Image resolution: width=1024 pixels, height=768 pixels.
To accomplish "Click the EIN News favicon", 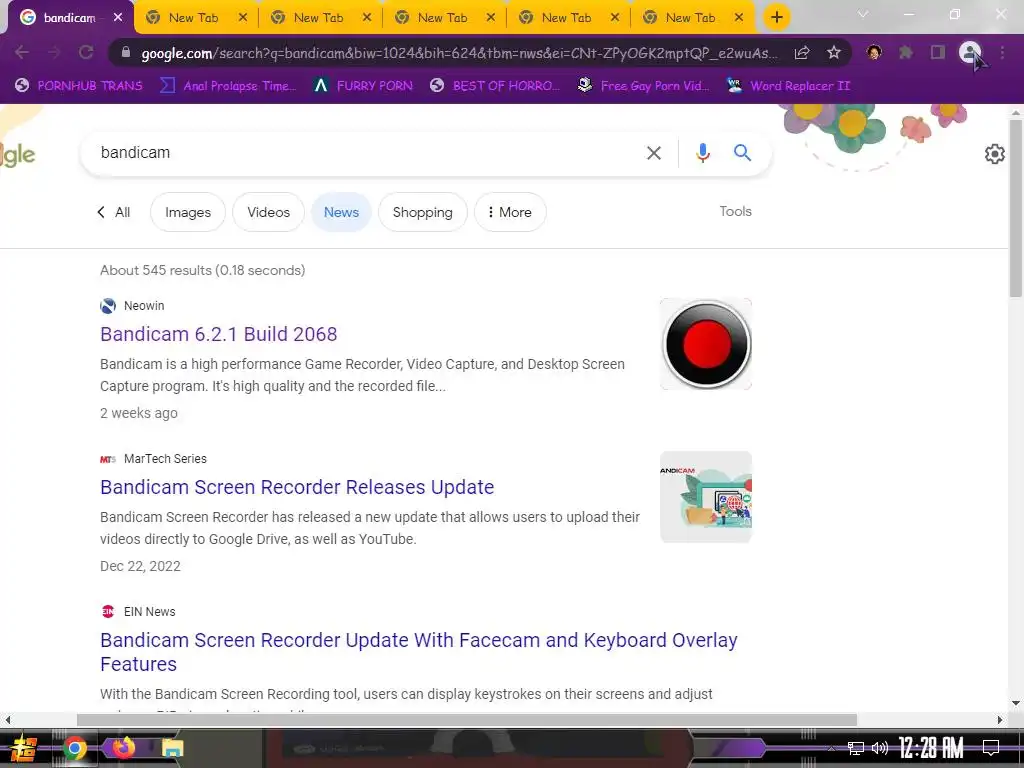I will (x=108, y=611).
